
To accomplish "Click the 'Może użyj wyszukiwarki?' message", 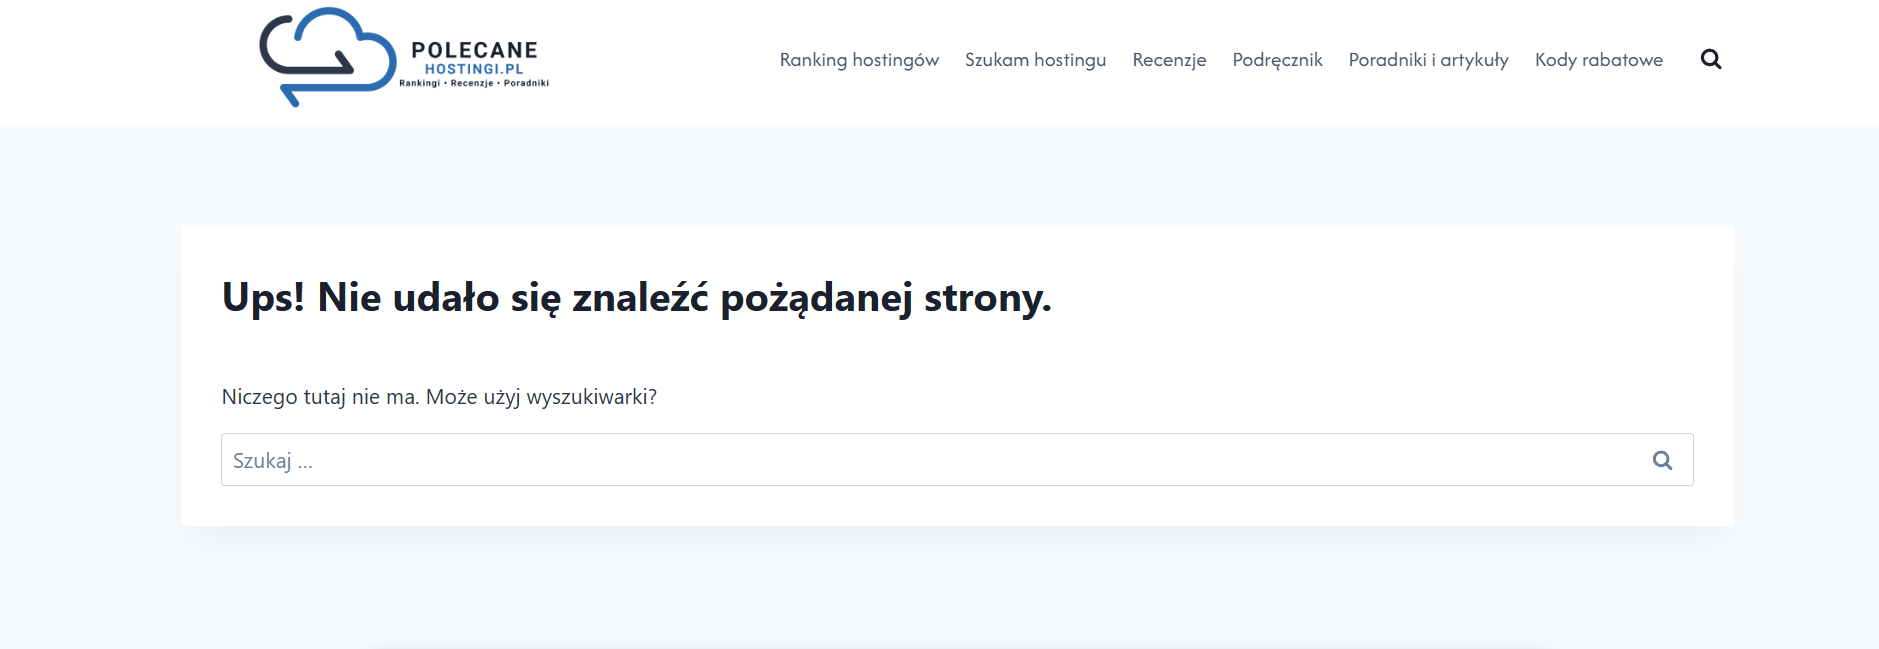I will click(440, 397).
